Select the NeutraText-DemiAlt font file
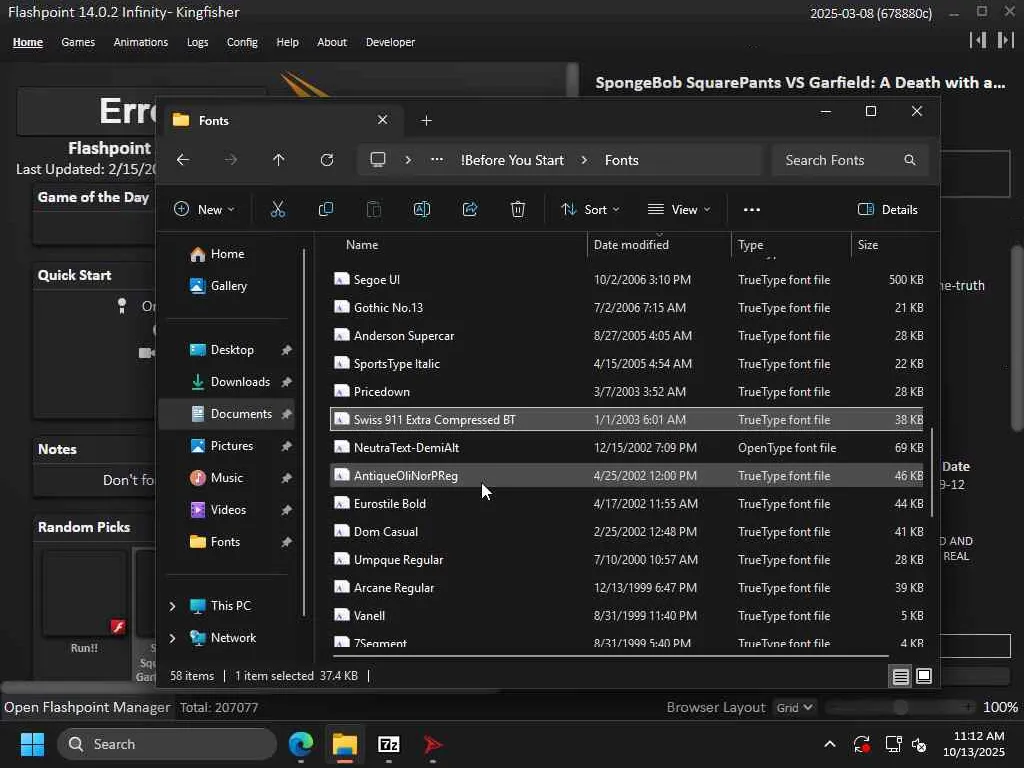 tap(627, 447)
